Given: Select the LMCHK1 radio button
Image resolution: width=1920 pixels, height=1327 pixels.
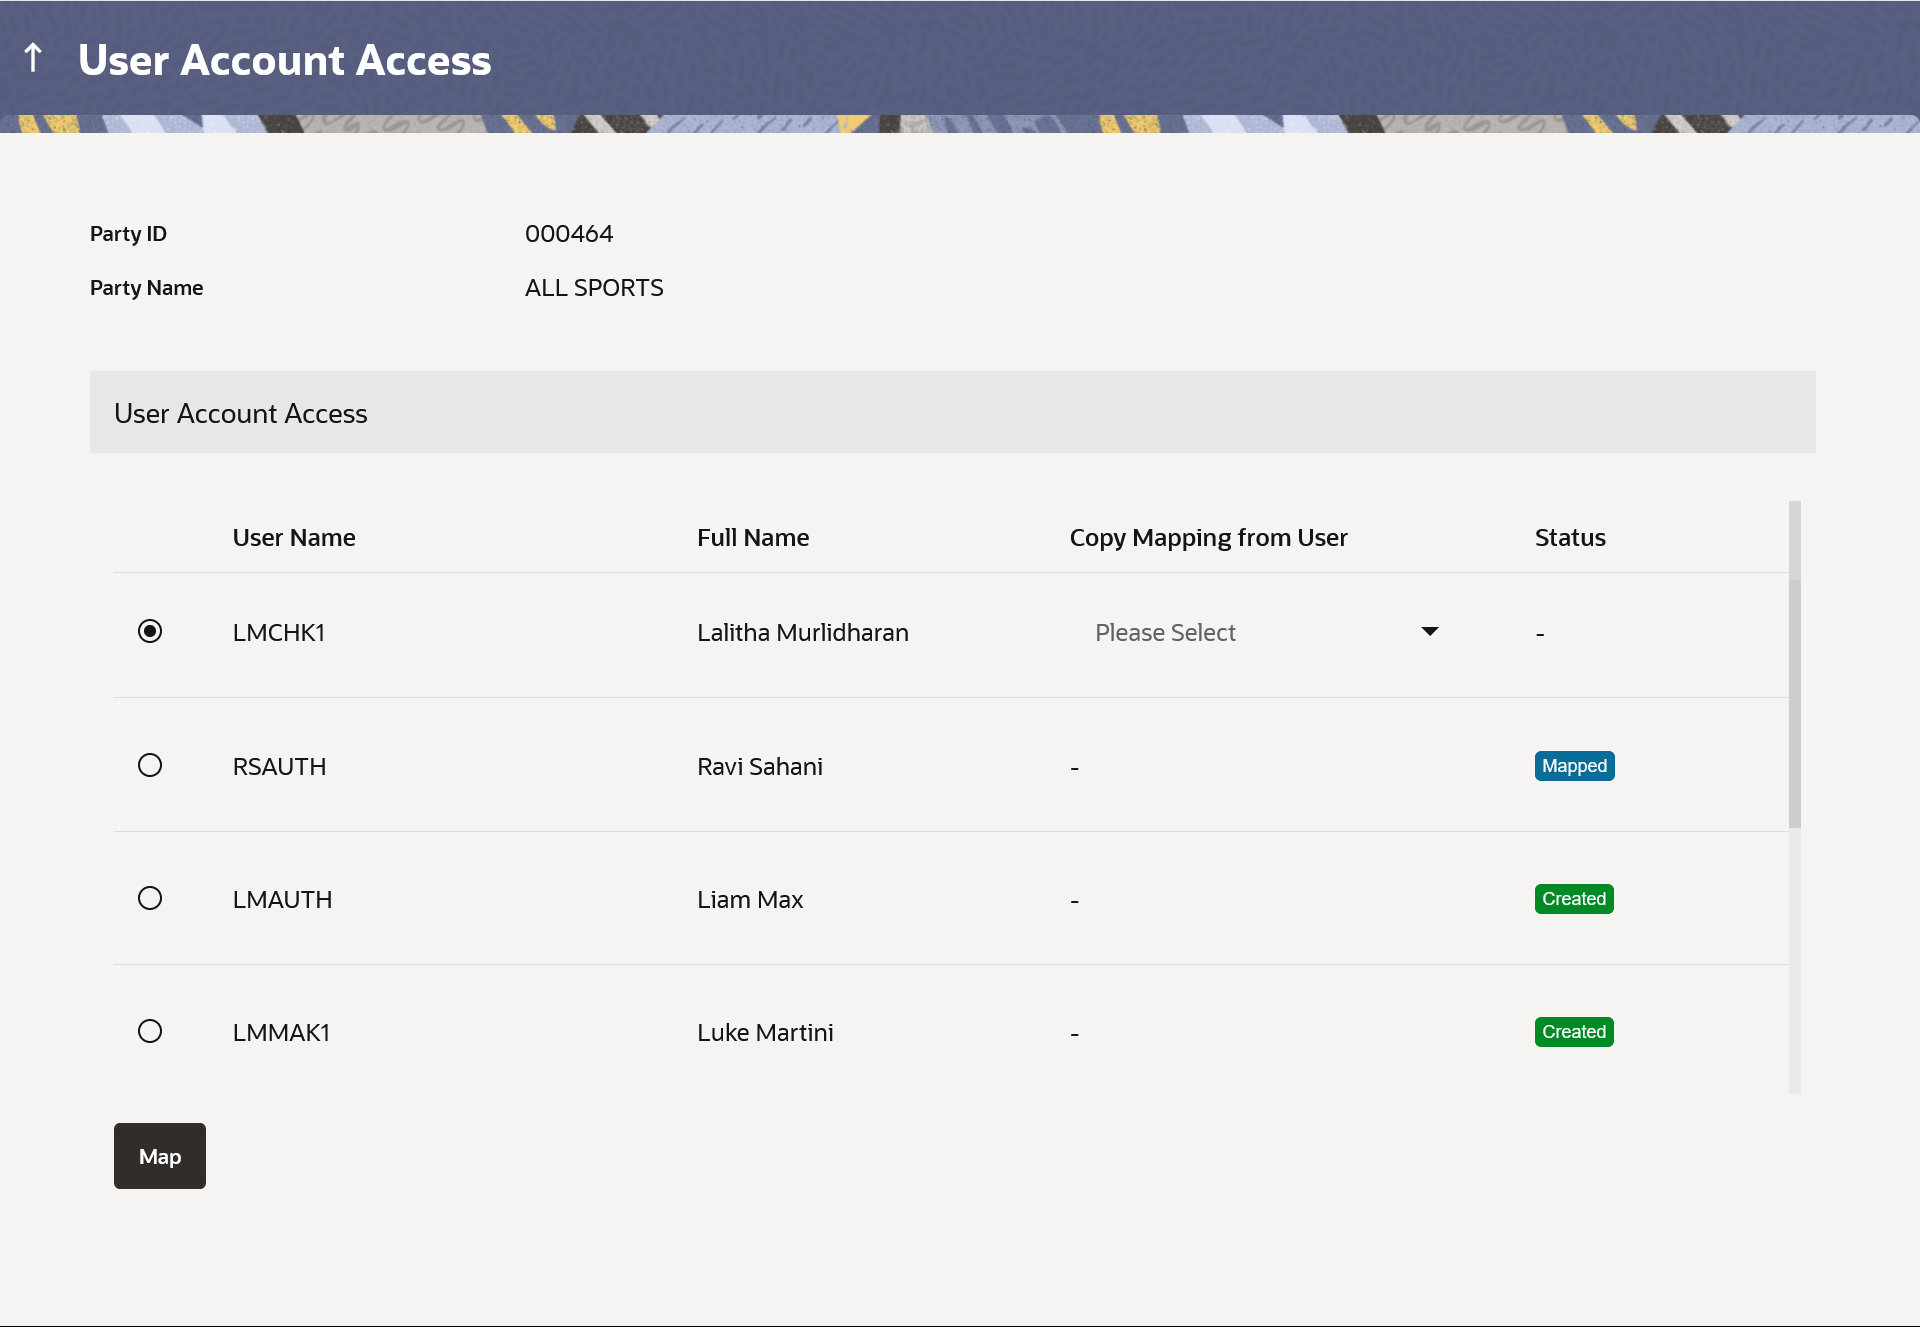Looking at the screenshot, I should (150, 631).
